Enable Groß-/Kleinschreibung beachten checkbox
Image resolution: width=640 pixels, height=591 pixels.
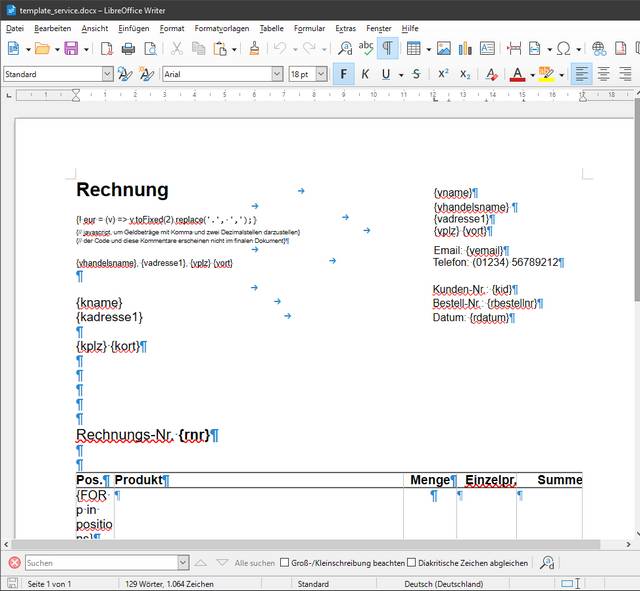[x=285, y=563]
